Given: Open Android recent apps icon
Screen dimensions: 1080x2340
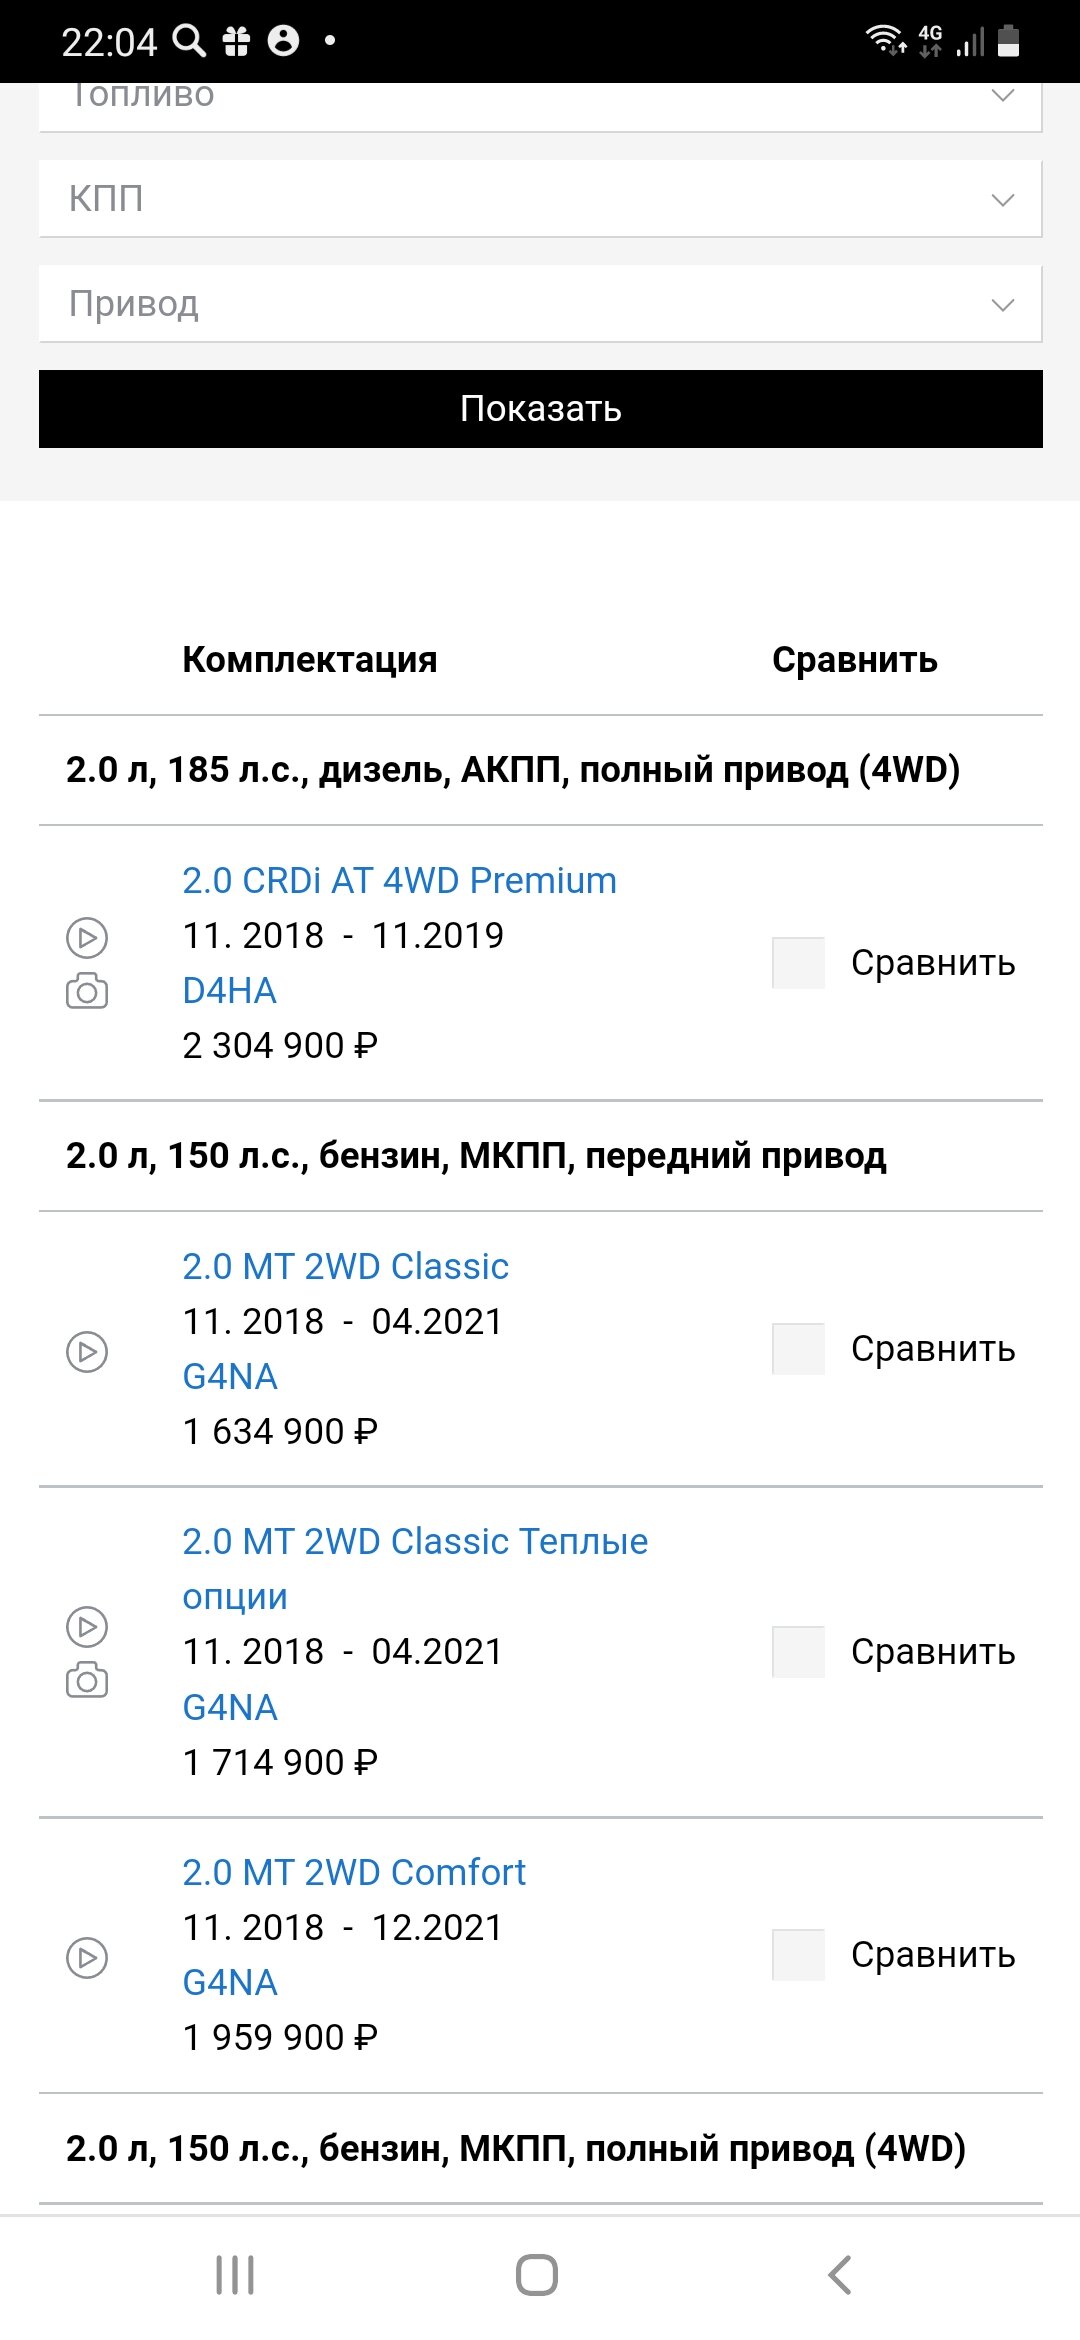Looking at the screenshot, I should click(x=235, y=2275).
